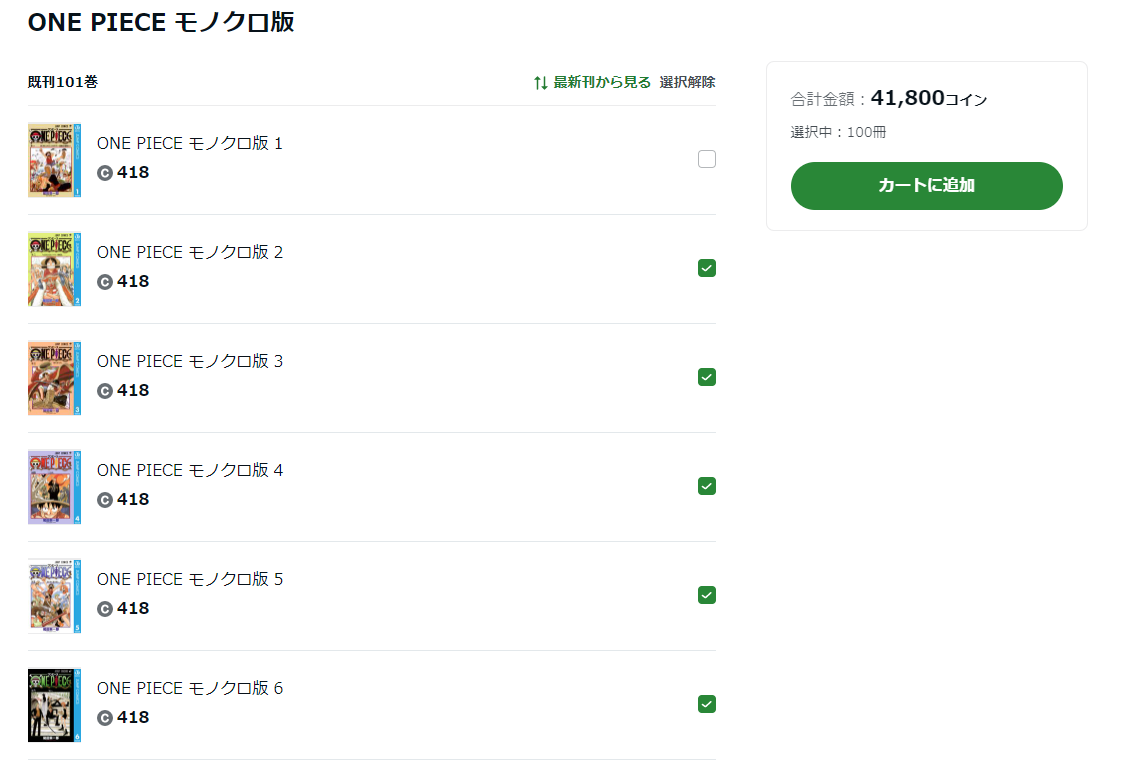
Task: Open the ONE PIECE モノクロ版 5 title
Action: (190, 579)
